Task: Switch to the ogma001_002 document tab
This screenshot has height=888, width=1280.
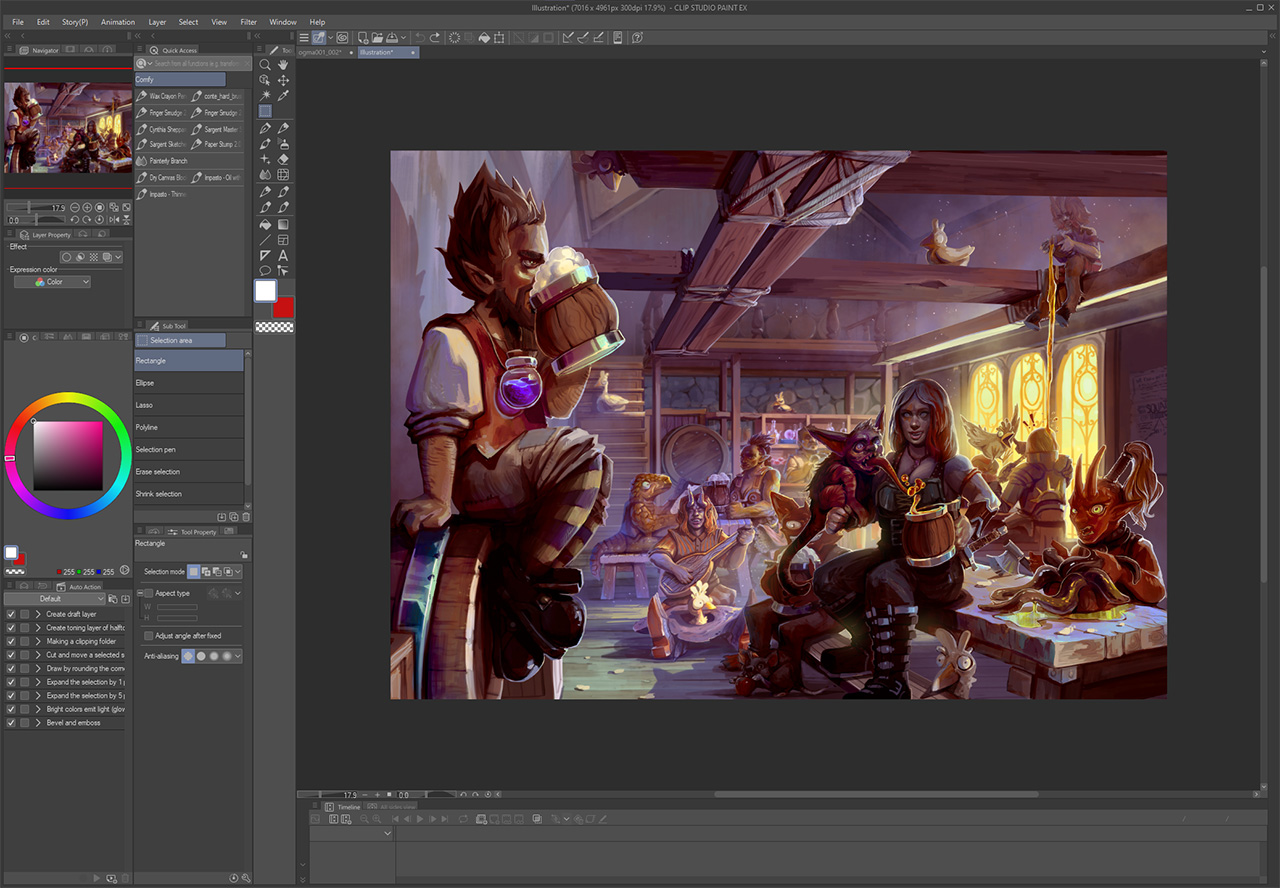Action: (x=322, y=52)
